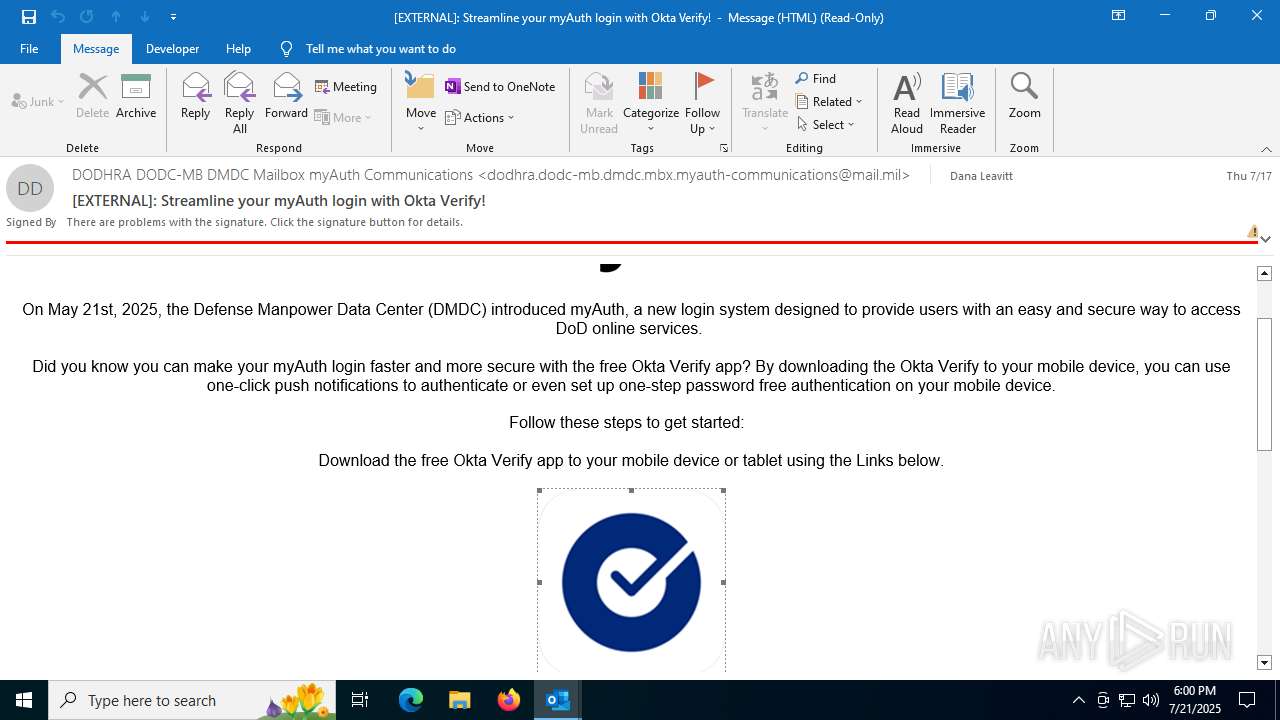Click the sender name and email address

click(x=491, y=175)
